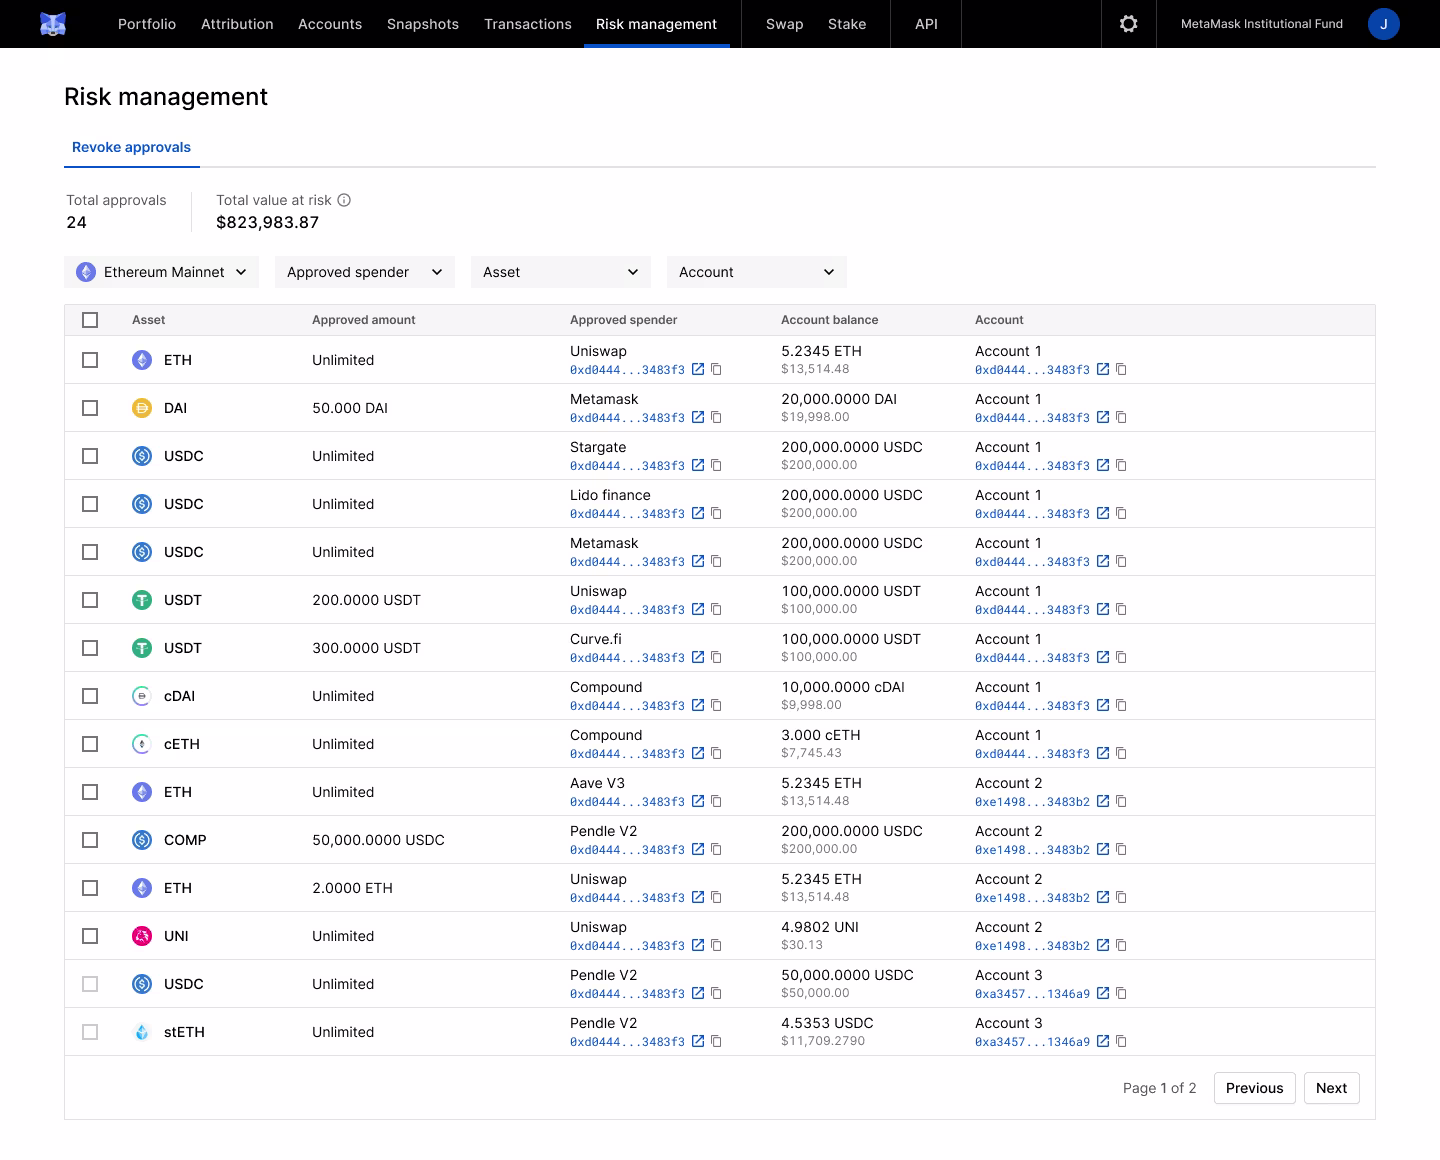Open Snapshots in the top navigation
Screen dimensions: 1440x1160
[x=423, y=24]
